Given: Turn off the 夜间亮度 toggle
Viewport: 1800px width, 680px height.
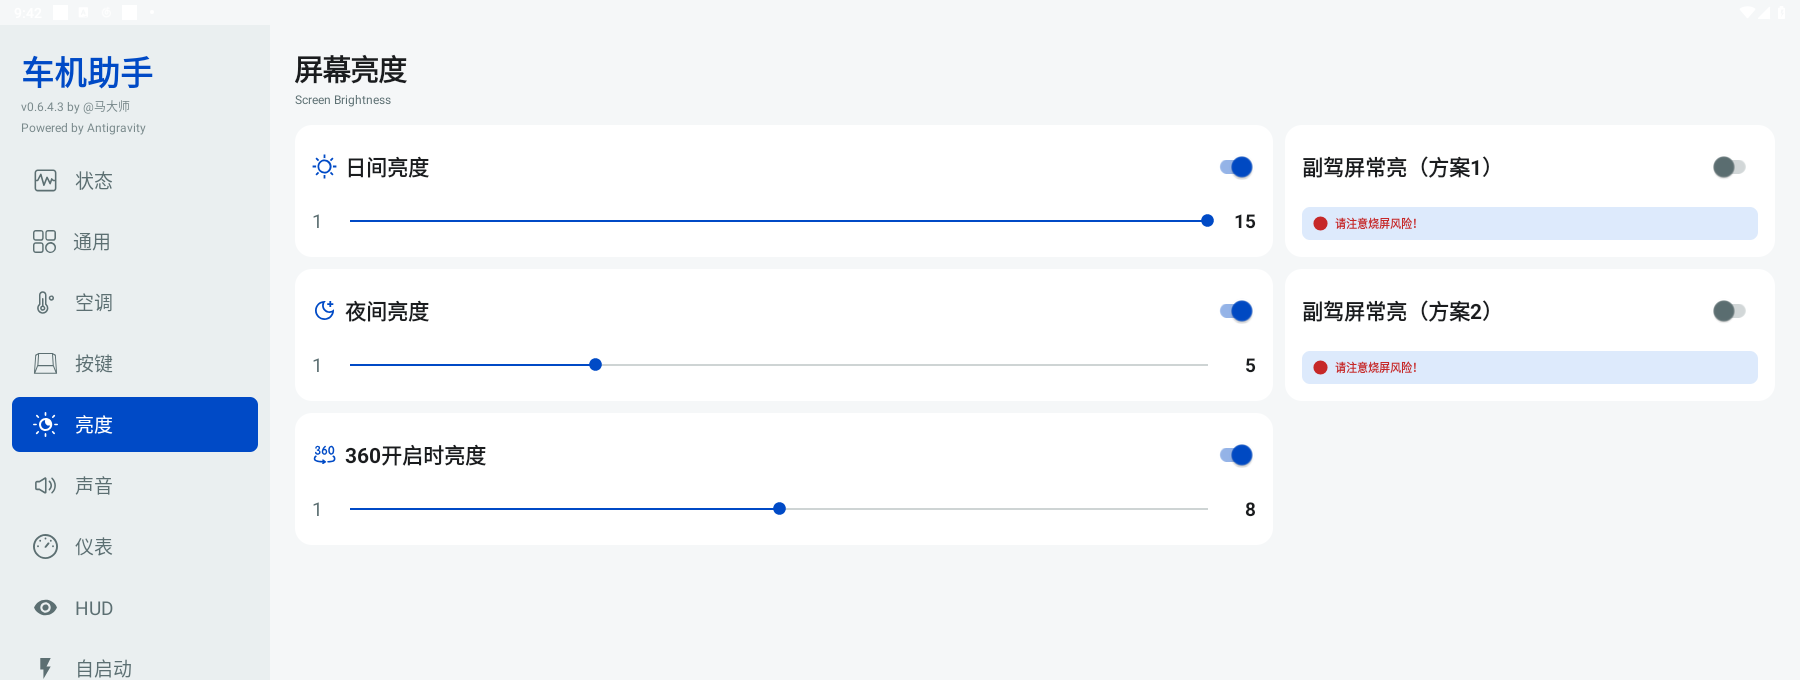Looking at the screenshot, I should [1236, 311].
